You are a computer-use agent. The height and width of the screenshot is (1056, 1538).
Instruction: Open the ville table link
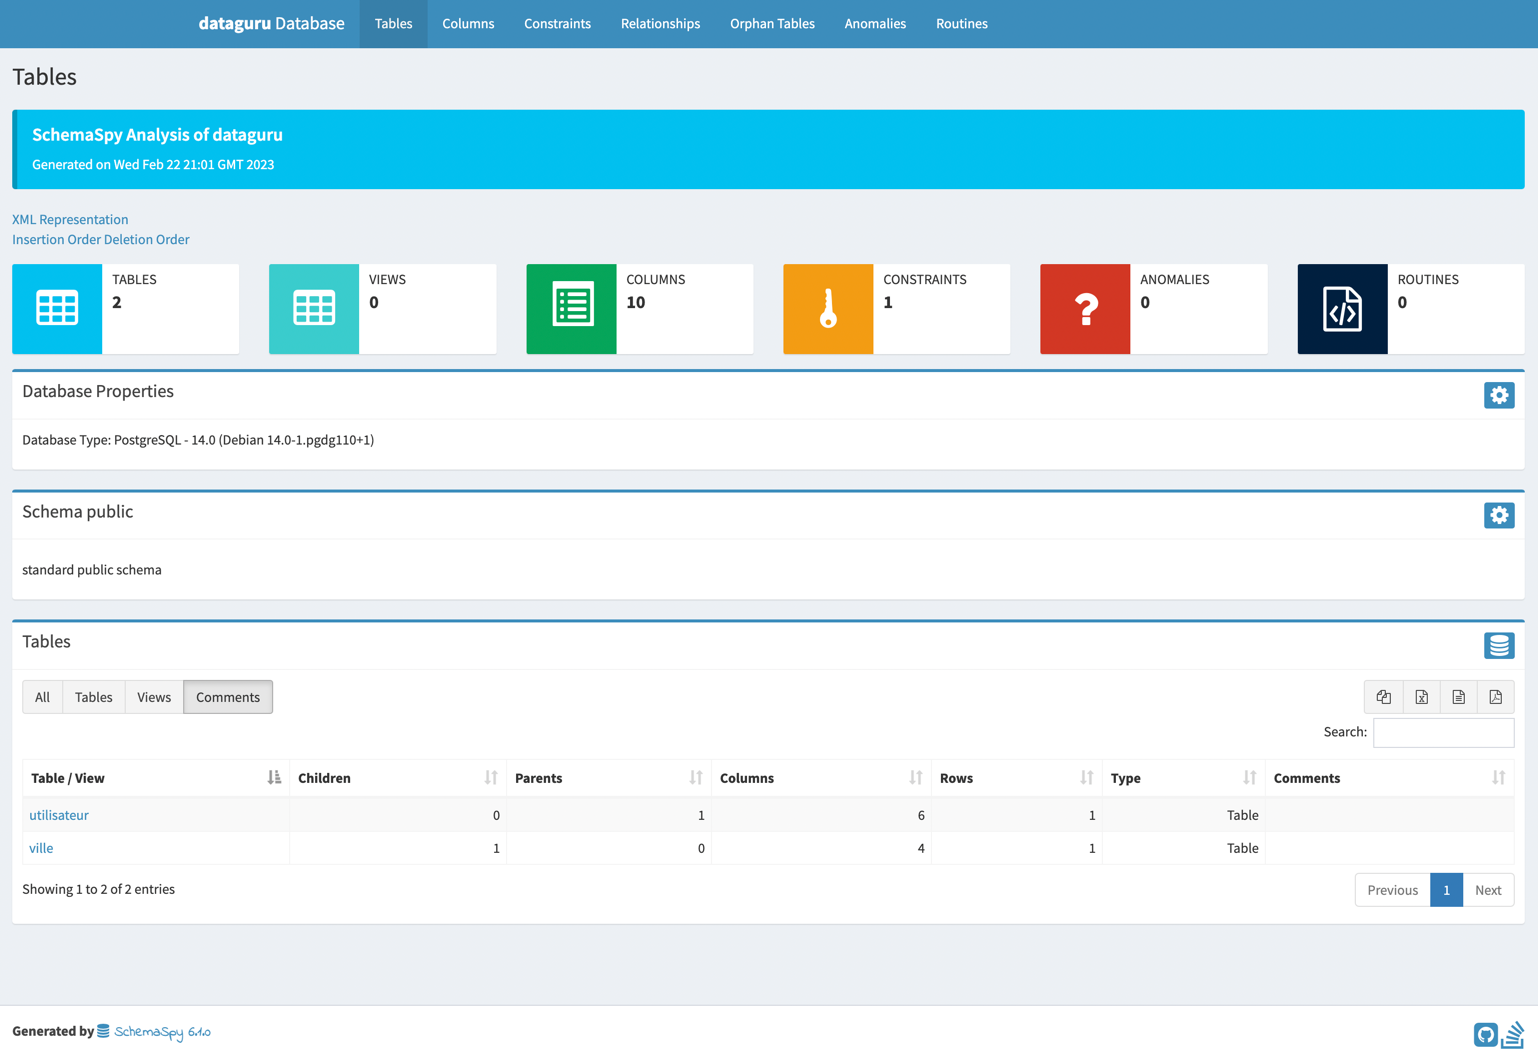coord(41,848)
